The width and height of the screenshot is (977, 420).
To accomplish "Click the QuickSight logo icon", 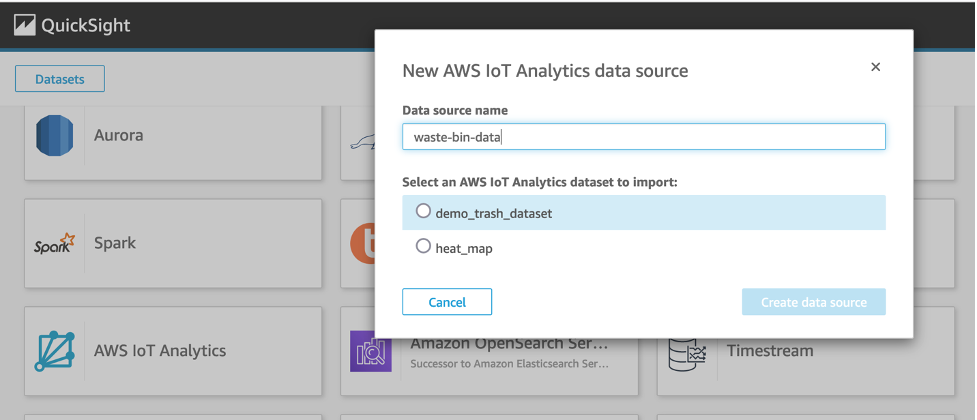I will tap(23, 25).
